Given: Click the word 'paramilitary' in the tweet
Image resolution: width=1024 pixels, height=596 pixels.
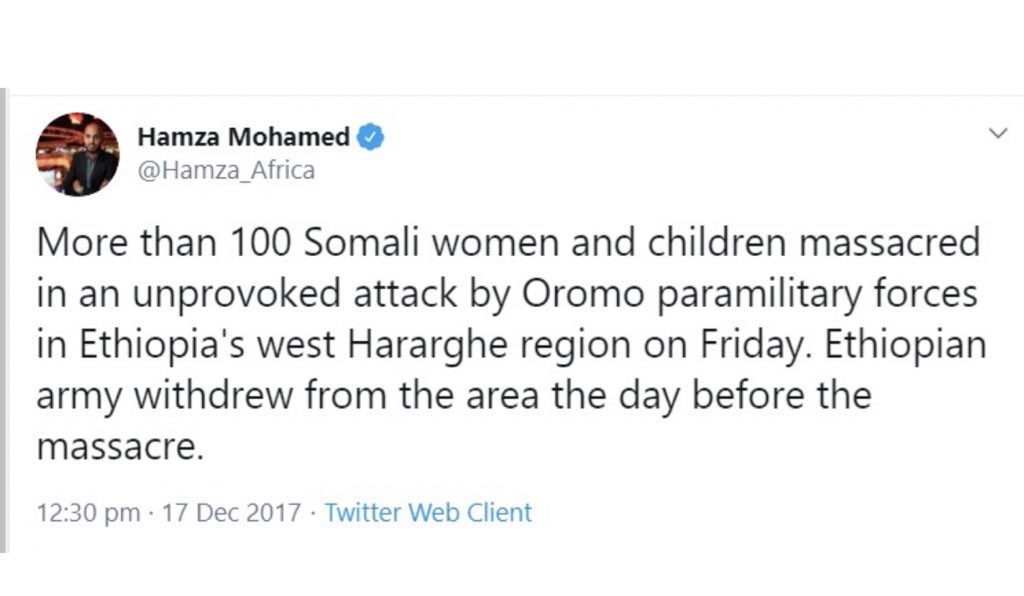Looking at the screenshot, I should (x=760, y=295).
